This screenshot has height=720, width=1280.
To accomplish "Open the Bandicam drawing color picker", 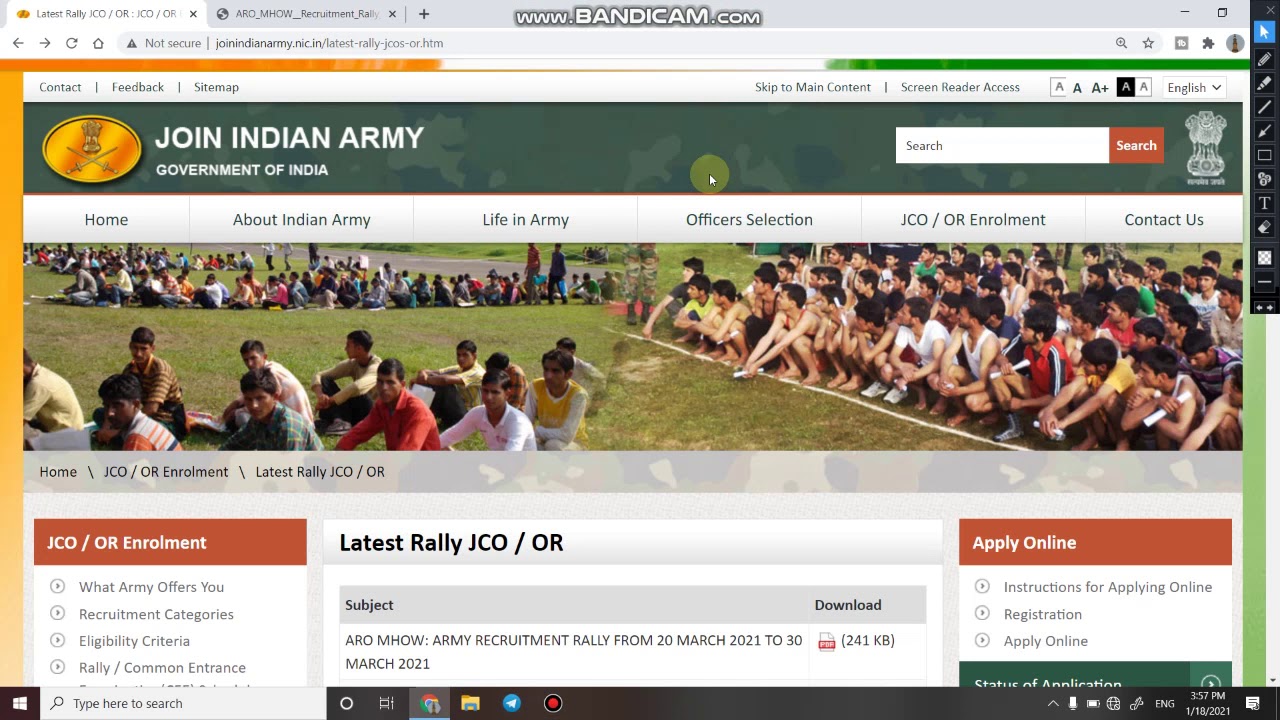I will 1264,257.
